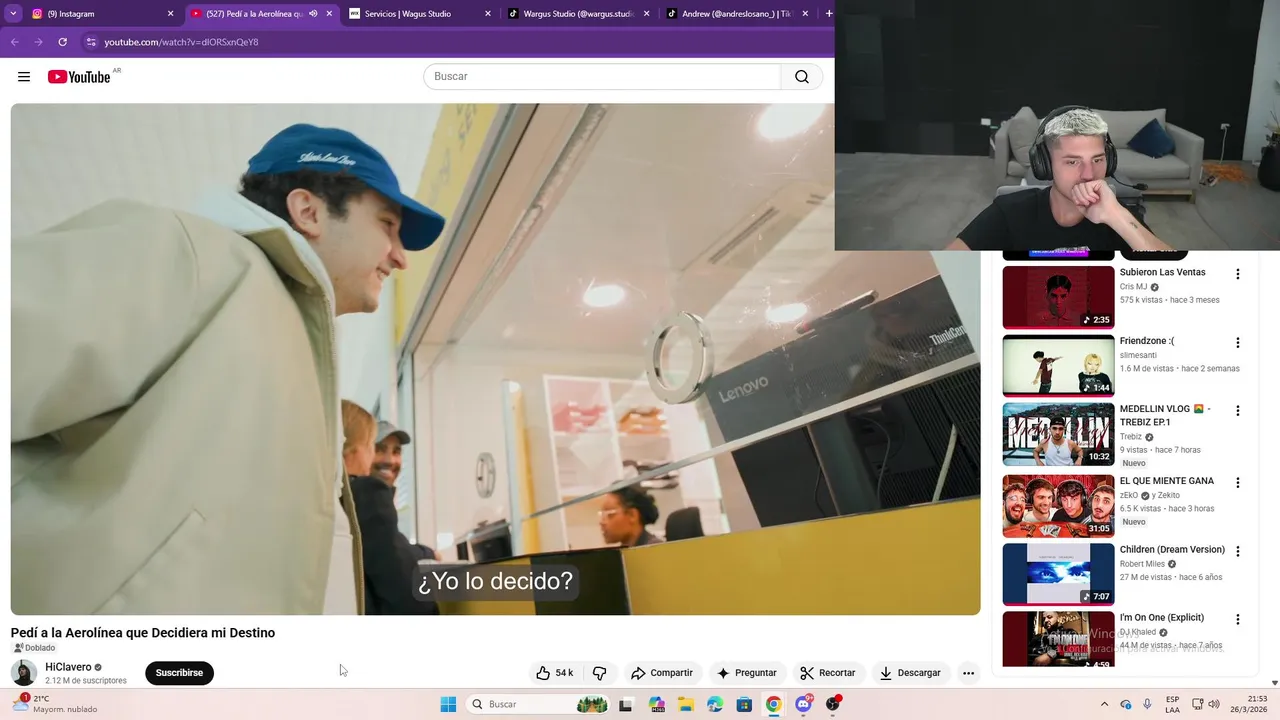Open Friendzone :( video thumbnail
1280x720 pixels.
point(1058,366)
